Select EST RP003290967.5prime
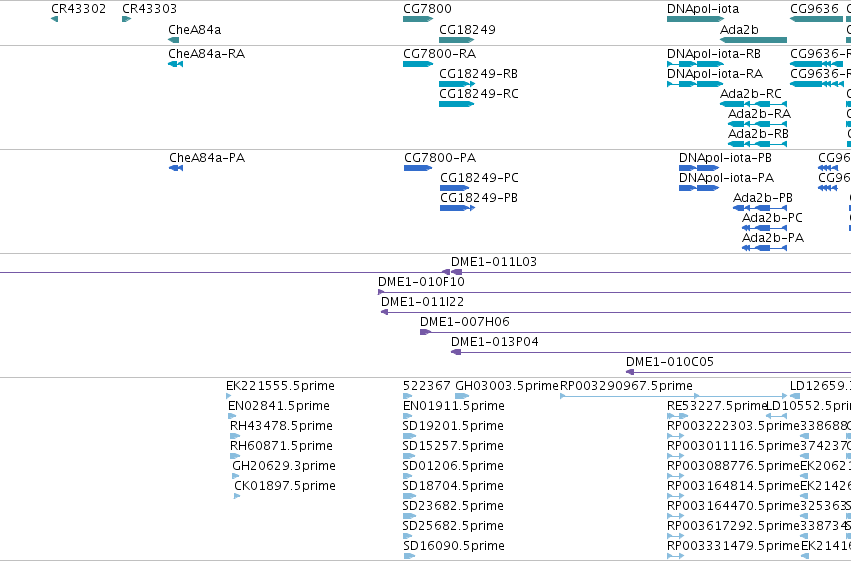 click(x=673, y=396)
